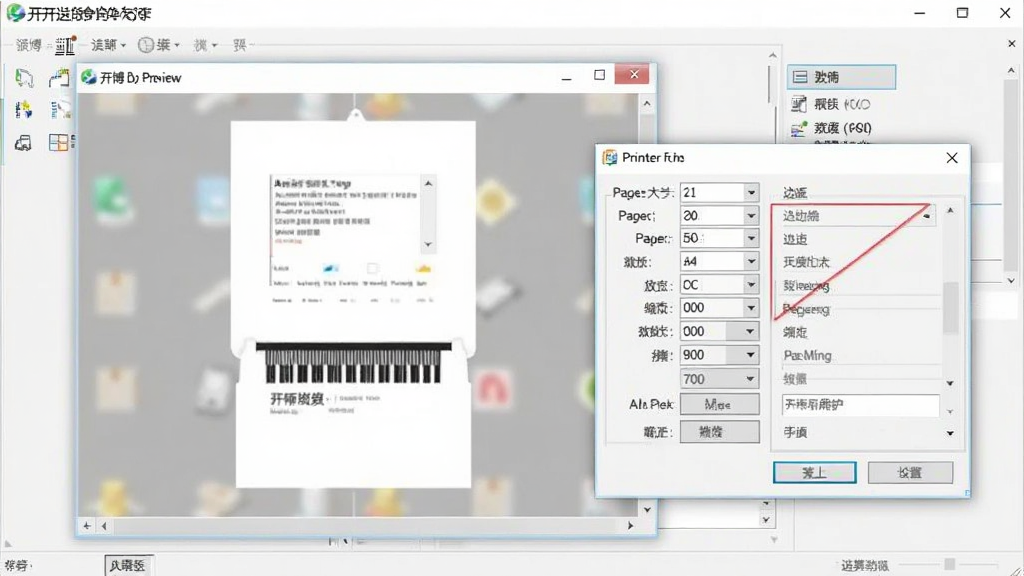Open the first text menu in main toolbar
This screenshot has width=1024, height=576.
click(29, 44)
